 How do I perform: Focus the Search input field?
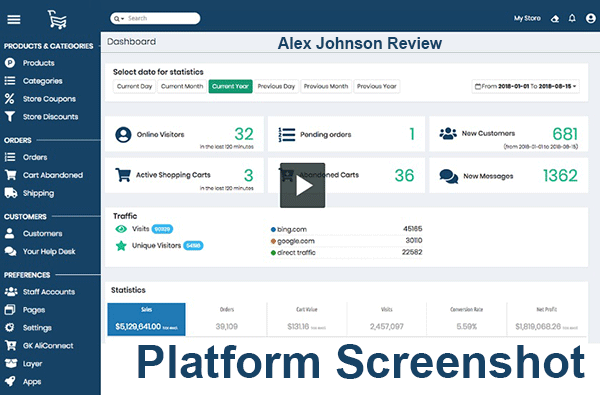tap(155, 18)
